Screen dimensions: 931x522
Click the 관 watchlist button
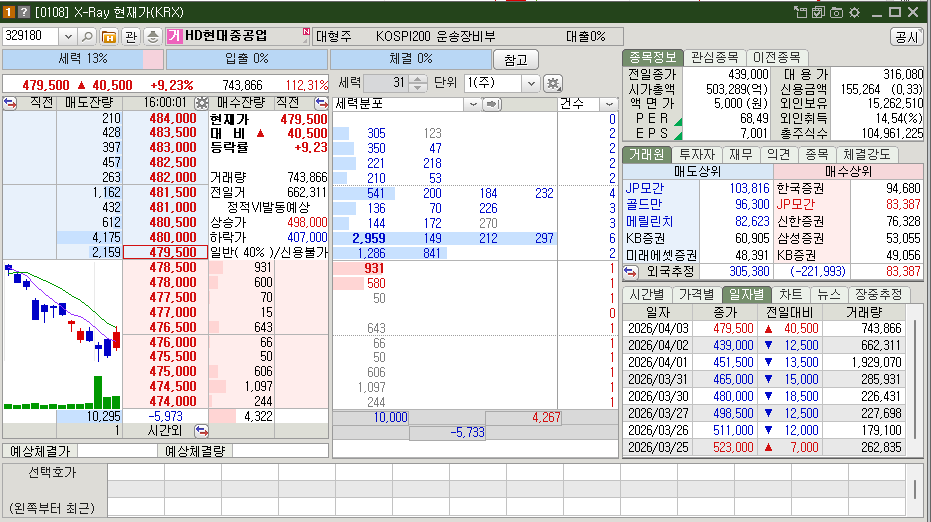(x=131, y=37)
